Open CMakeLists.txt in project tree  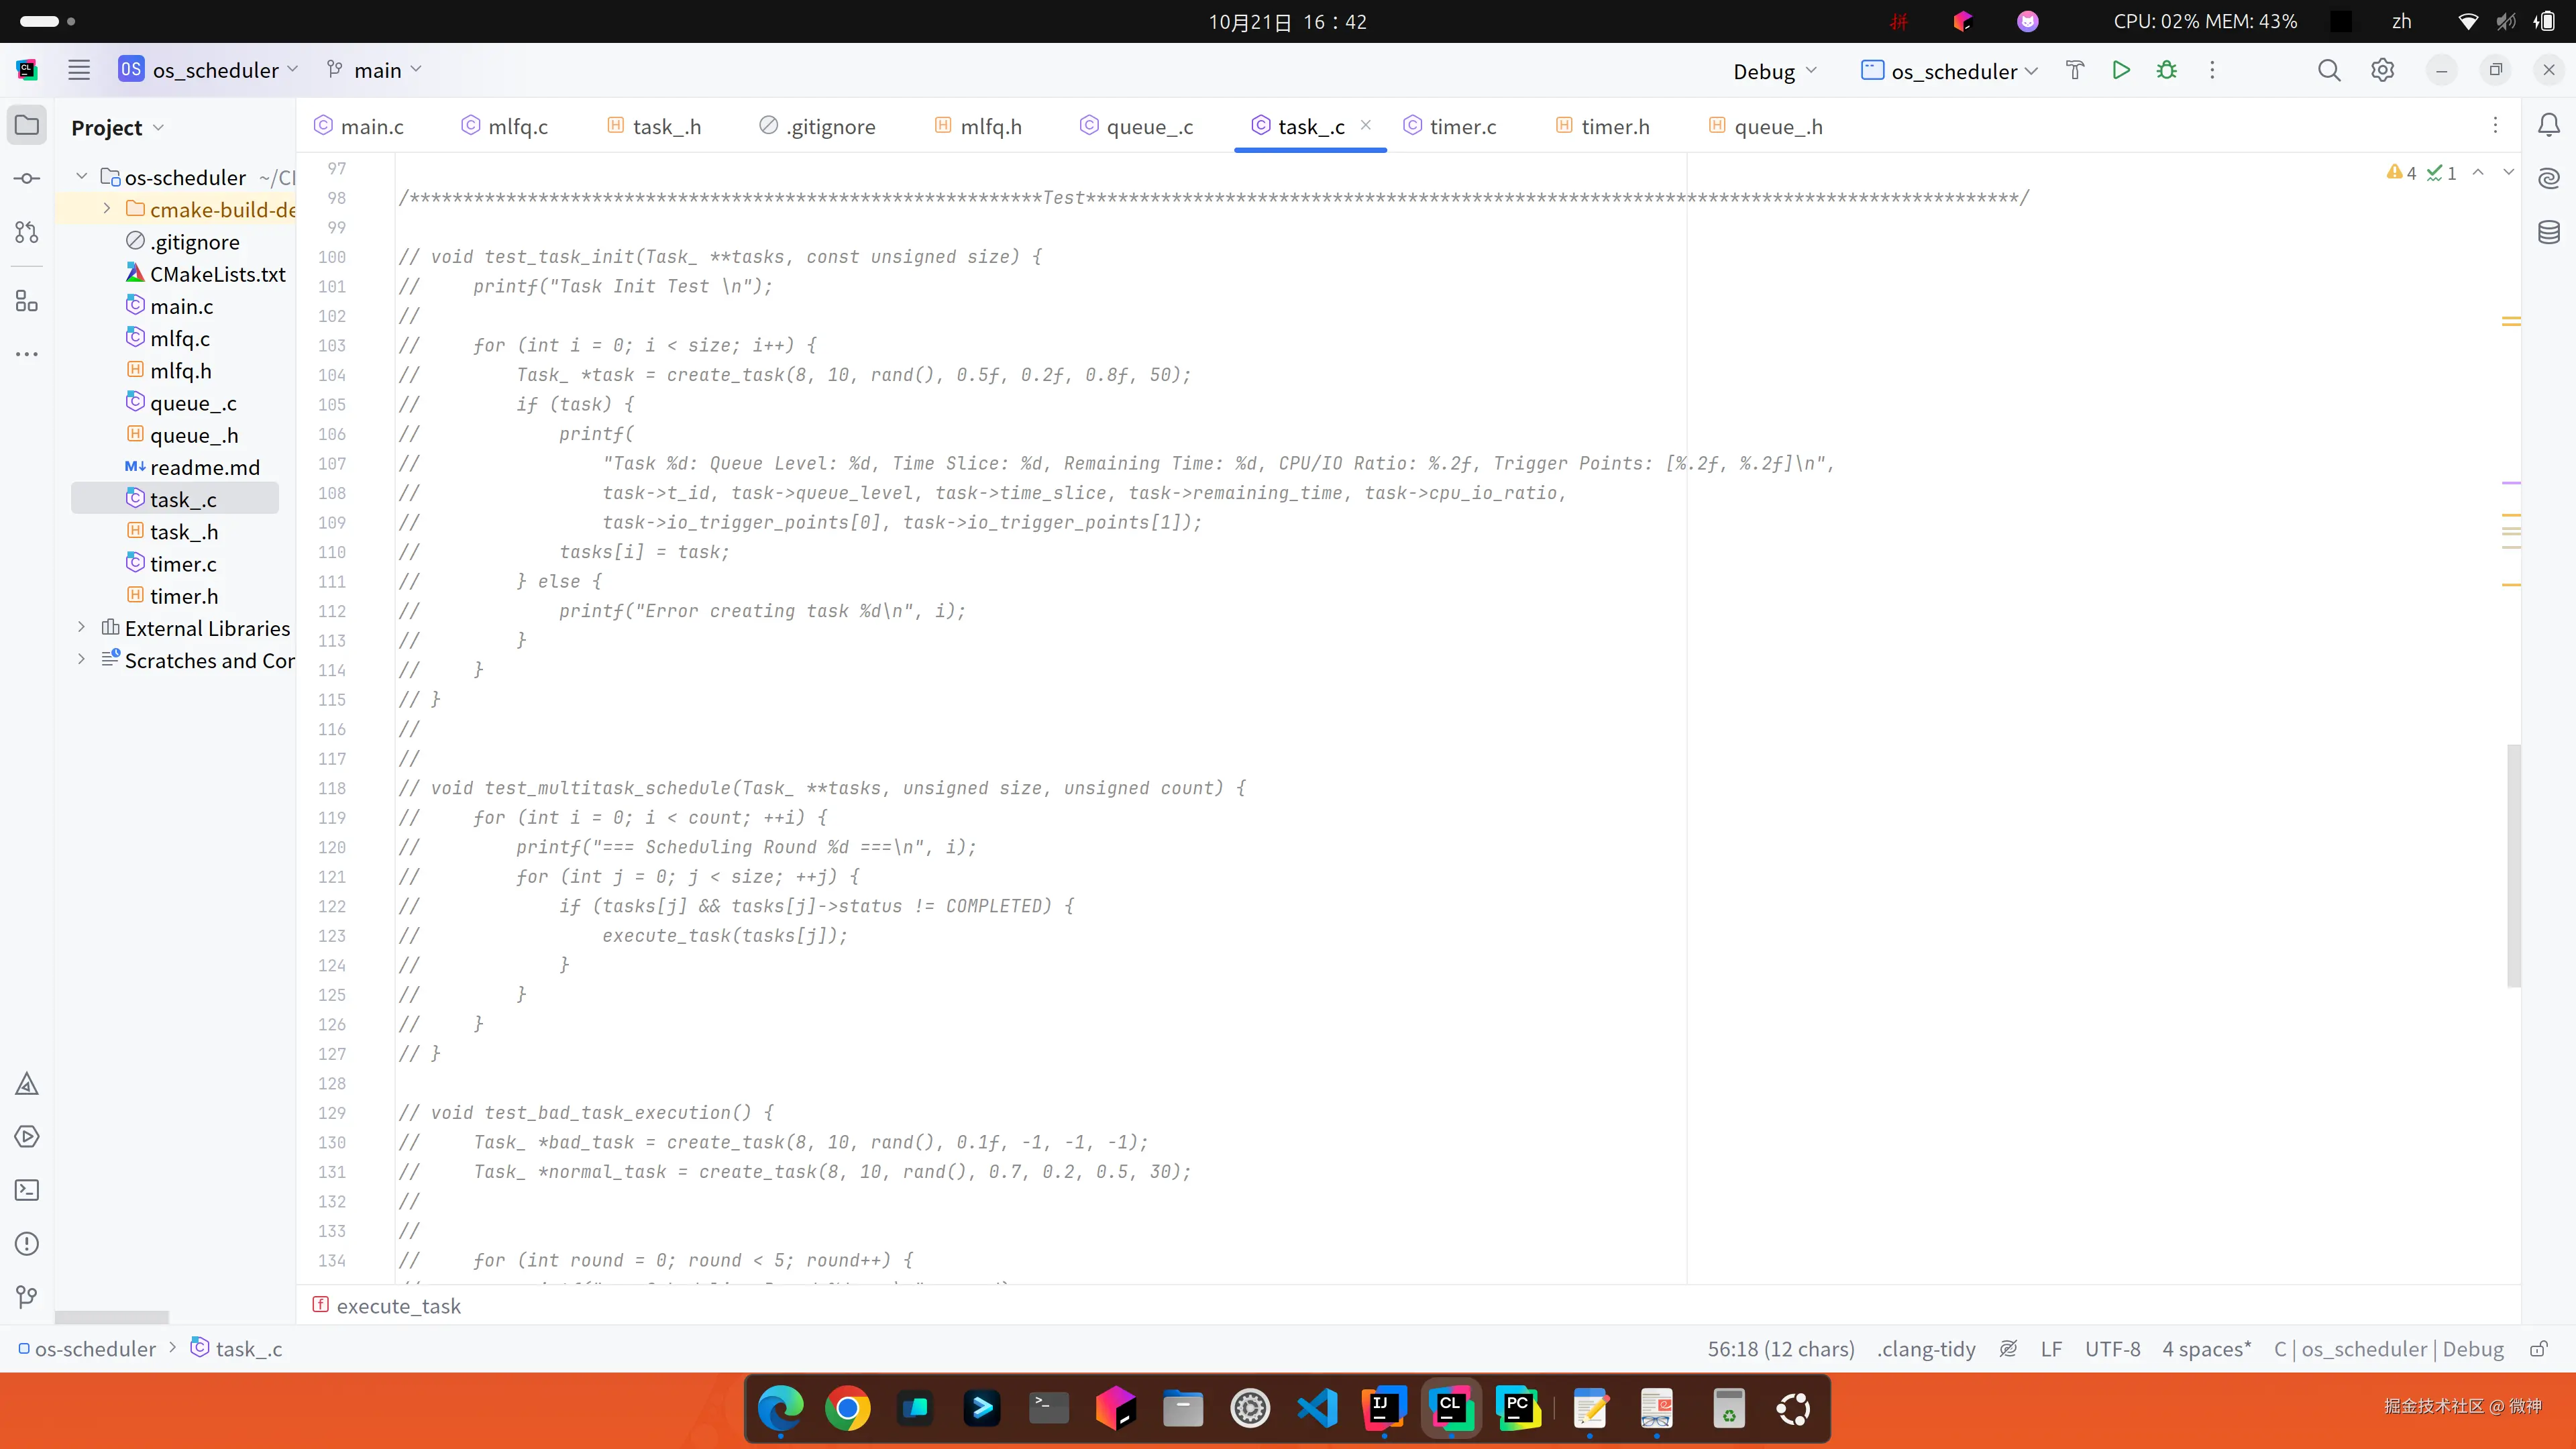(217, 274)
